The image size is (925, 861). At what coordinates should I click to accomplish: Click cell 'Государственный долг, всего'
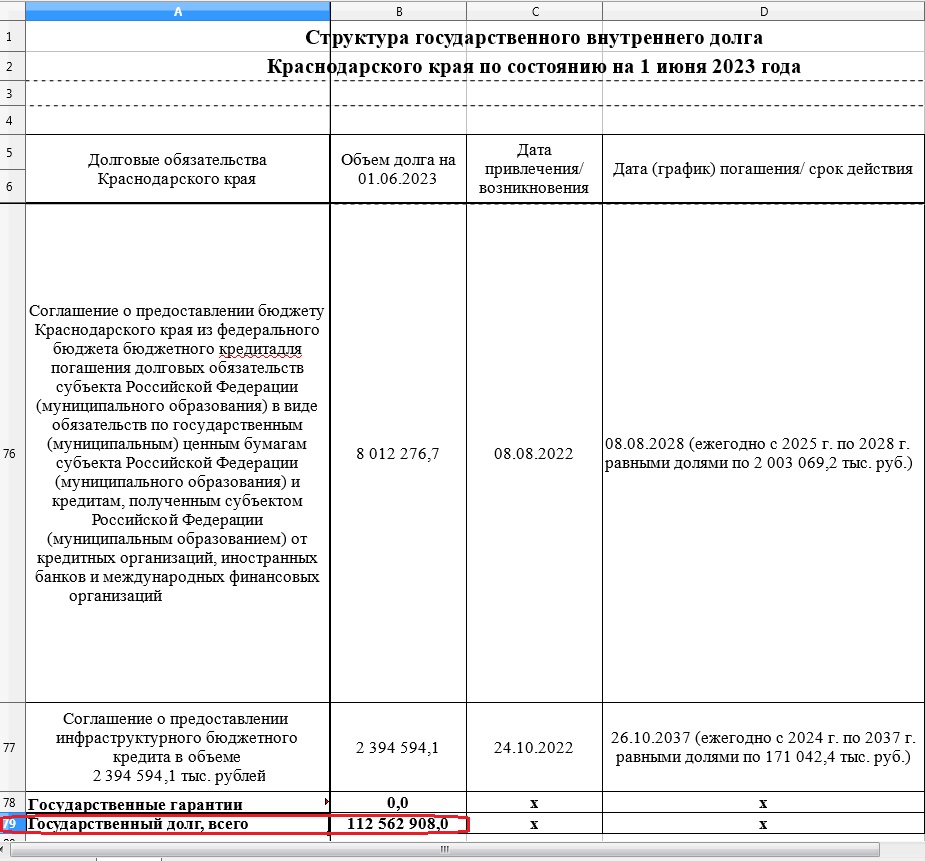coord(177,823)
